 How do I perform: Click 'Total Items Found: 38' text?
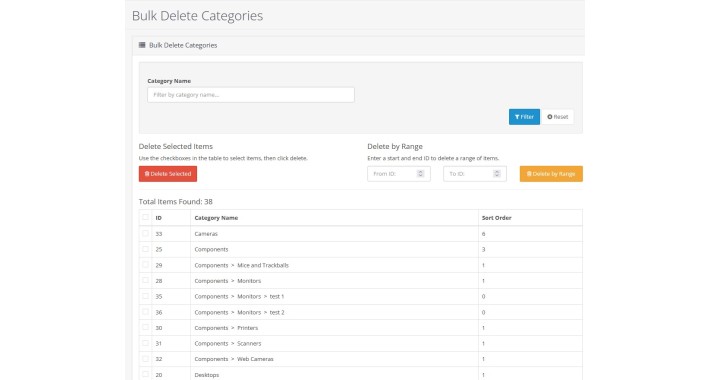click(x=176, y=202)
